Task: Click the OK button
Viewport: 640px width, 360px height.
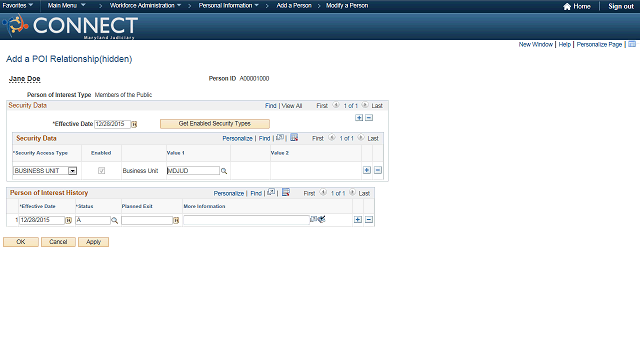Action: pos(21,242)
